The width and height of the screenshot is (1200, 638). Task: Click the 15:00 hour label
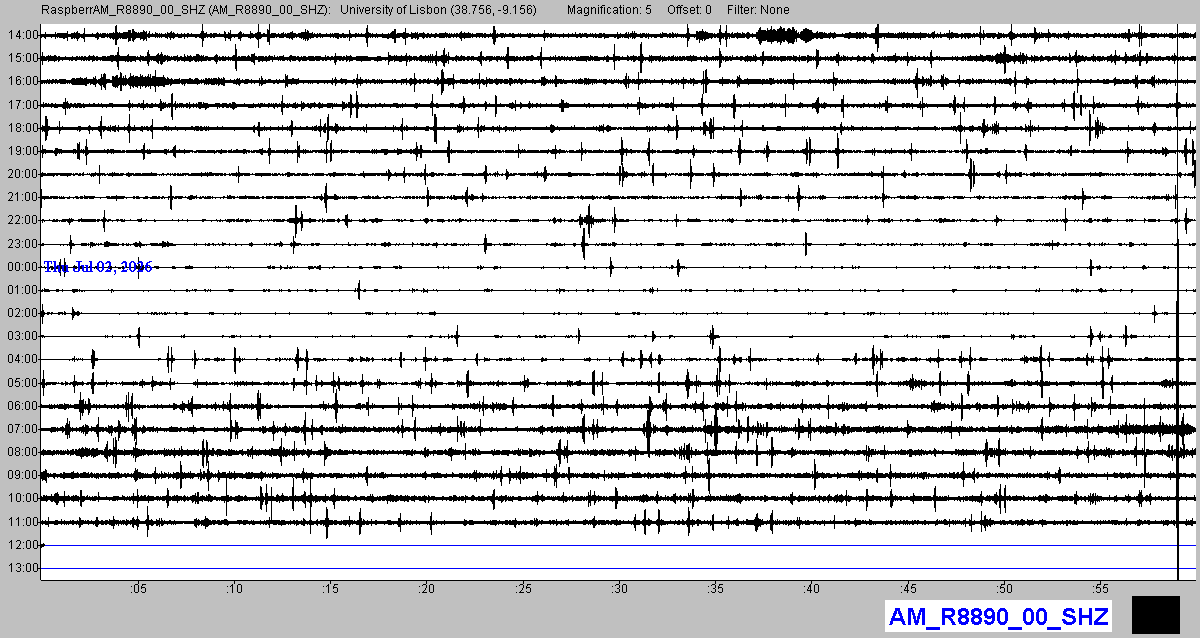point(22,58)
